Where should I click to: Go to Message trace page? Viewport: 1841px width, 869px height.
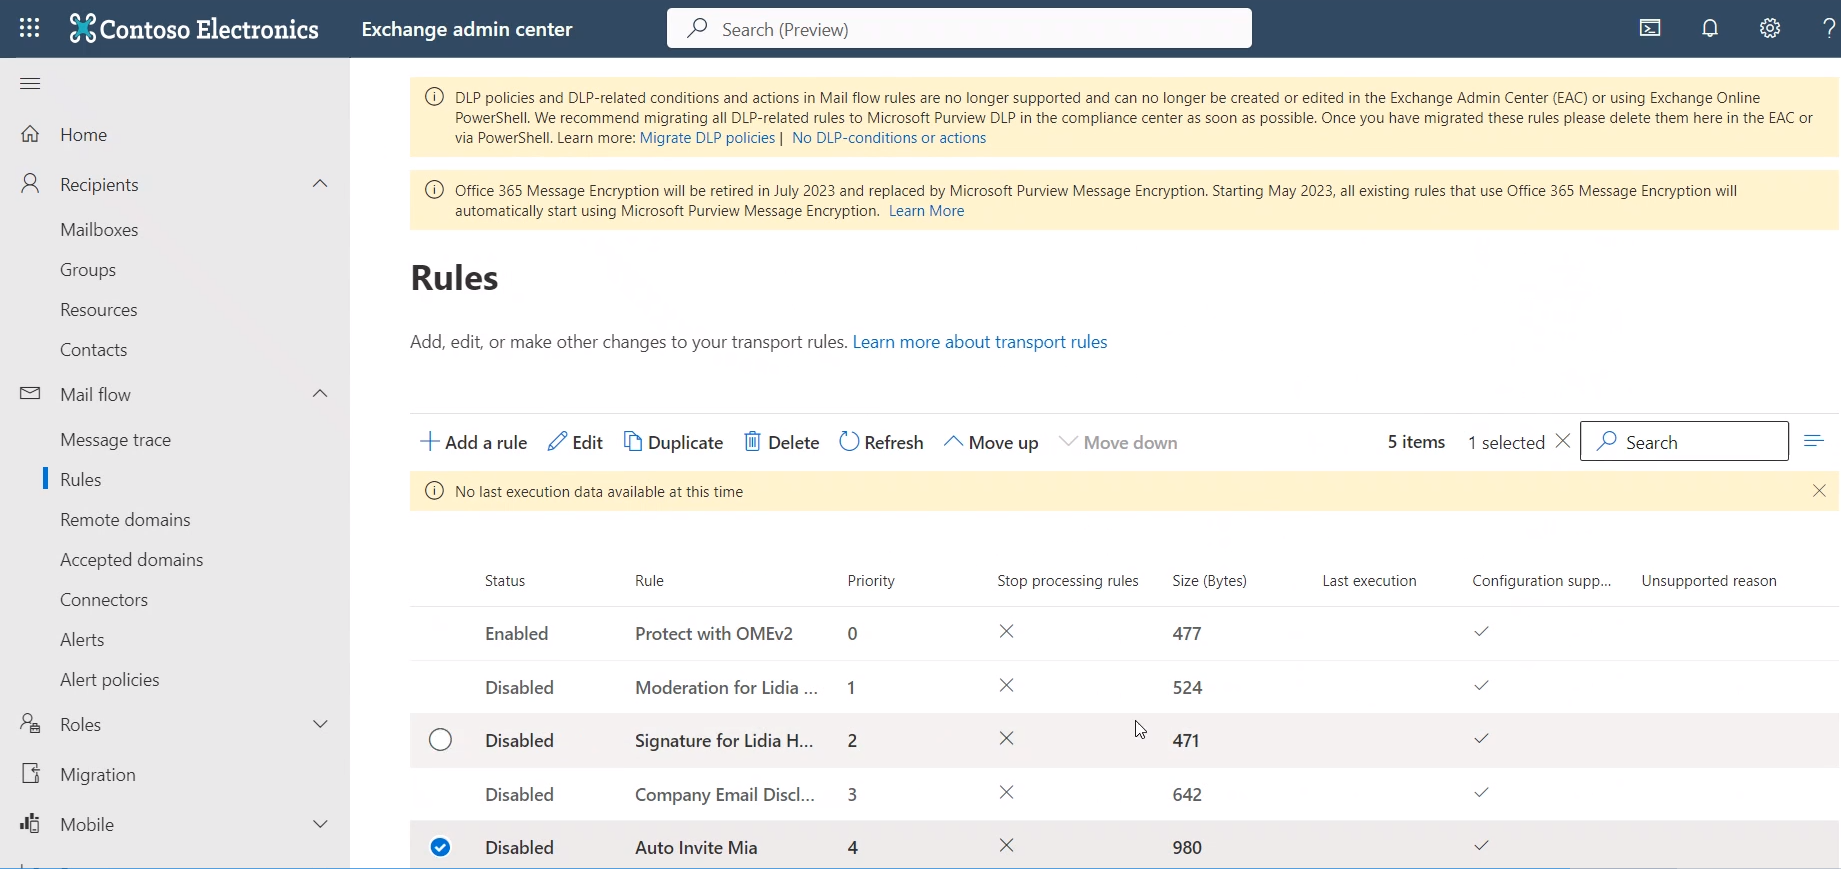tap(115, 440)
